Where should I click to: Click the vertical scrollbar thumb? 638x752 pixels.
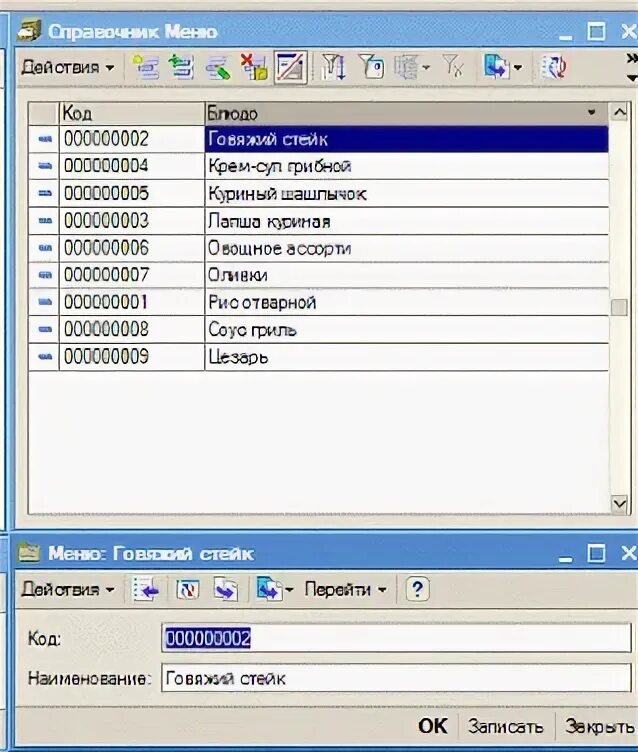tap(619, 307)
